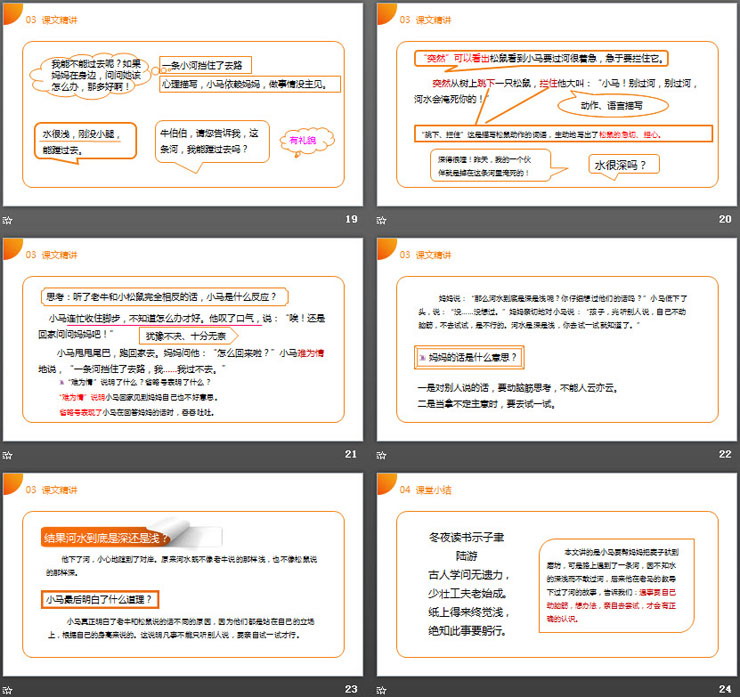Click the '妈妈的话是什么意思？' box on slide 22
740x697 pixels.
pyautogui.click(x=469, y=357)
